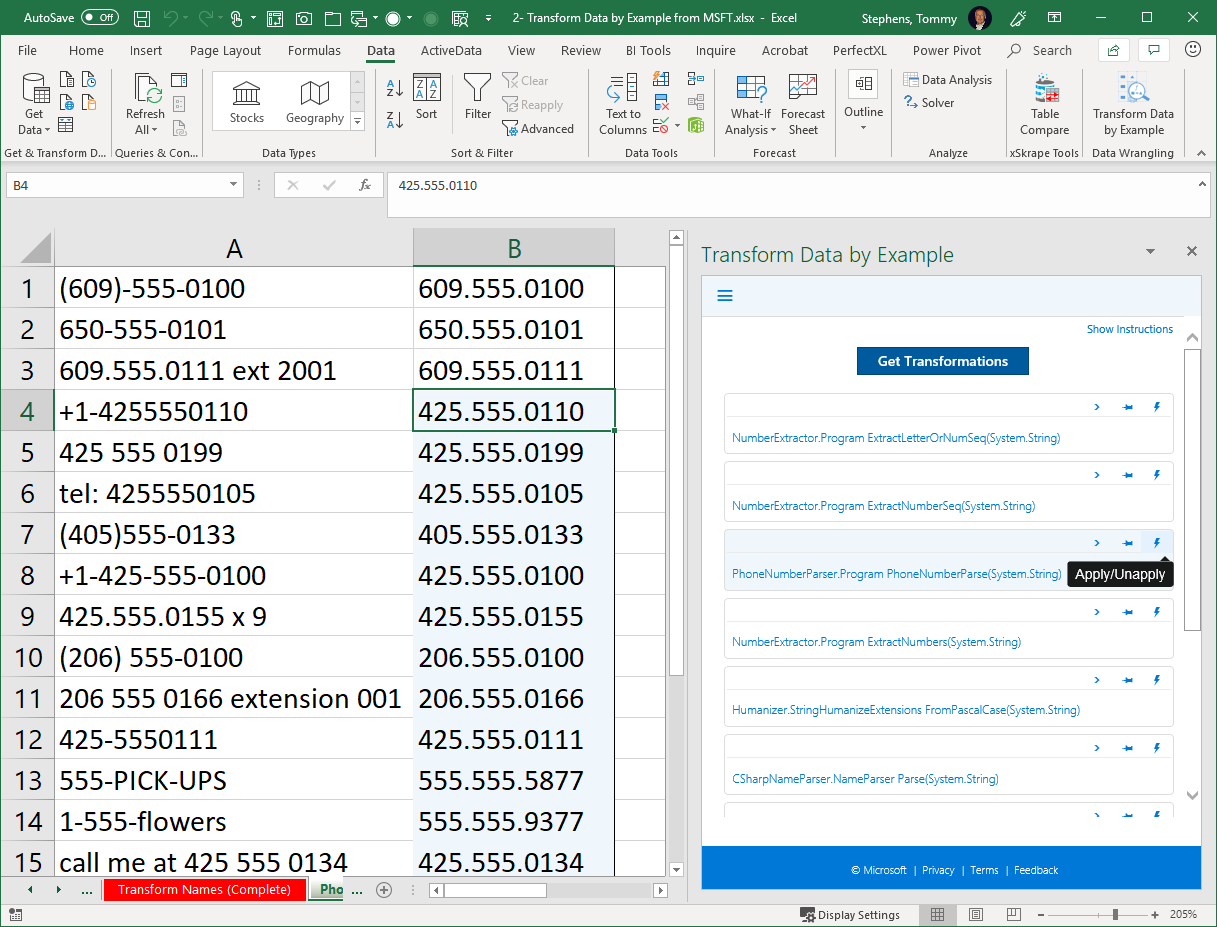
Task: Click the Flash Fill icon
Action: point(661,79)
